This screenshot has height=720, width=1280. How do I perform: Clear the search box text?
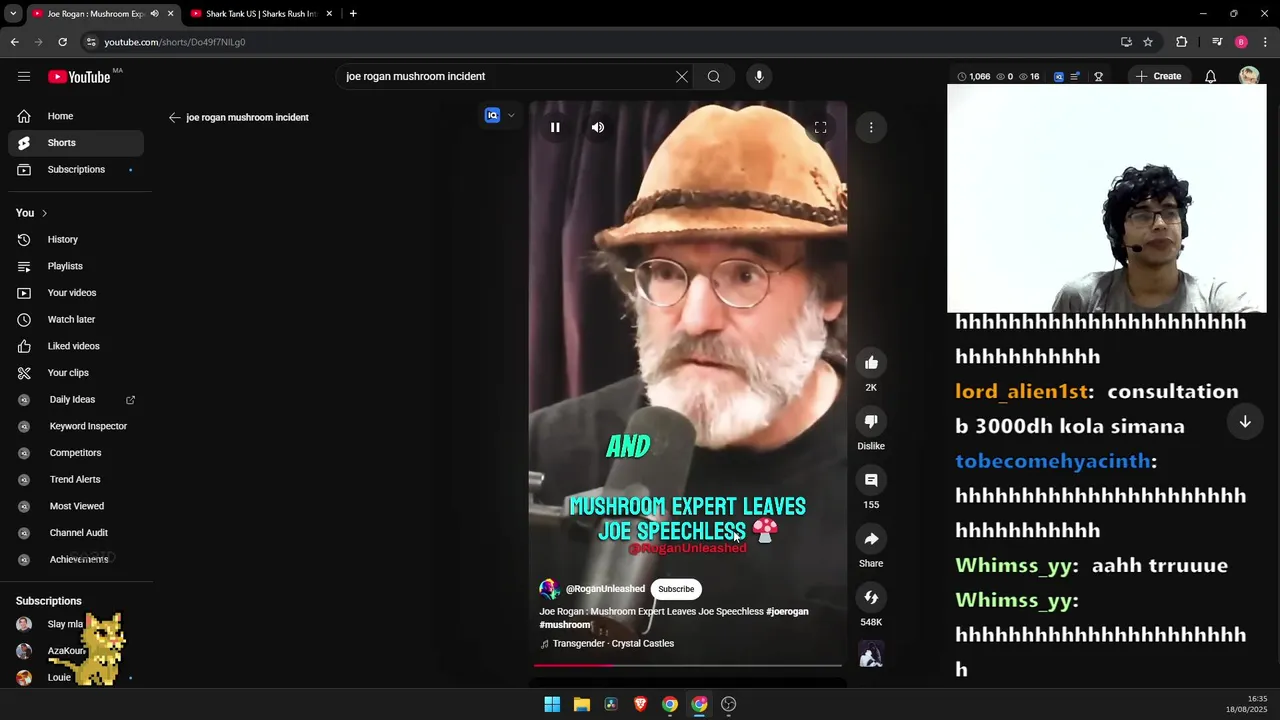682,76
